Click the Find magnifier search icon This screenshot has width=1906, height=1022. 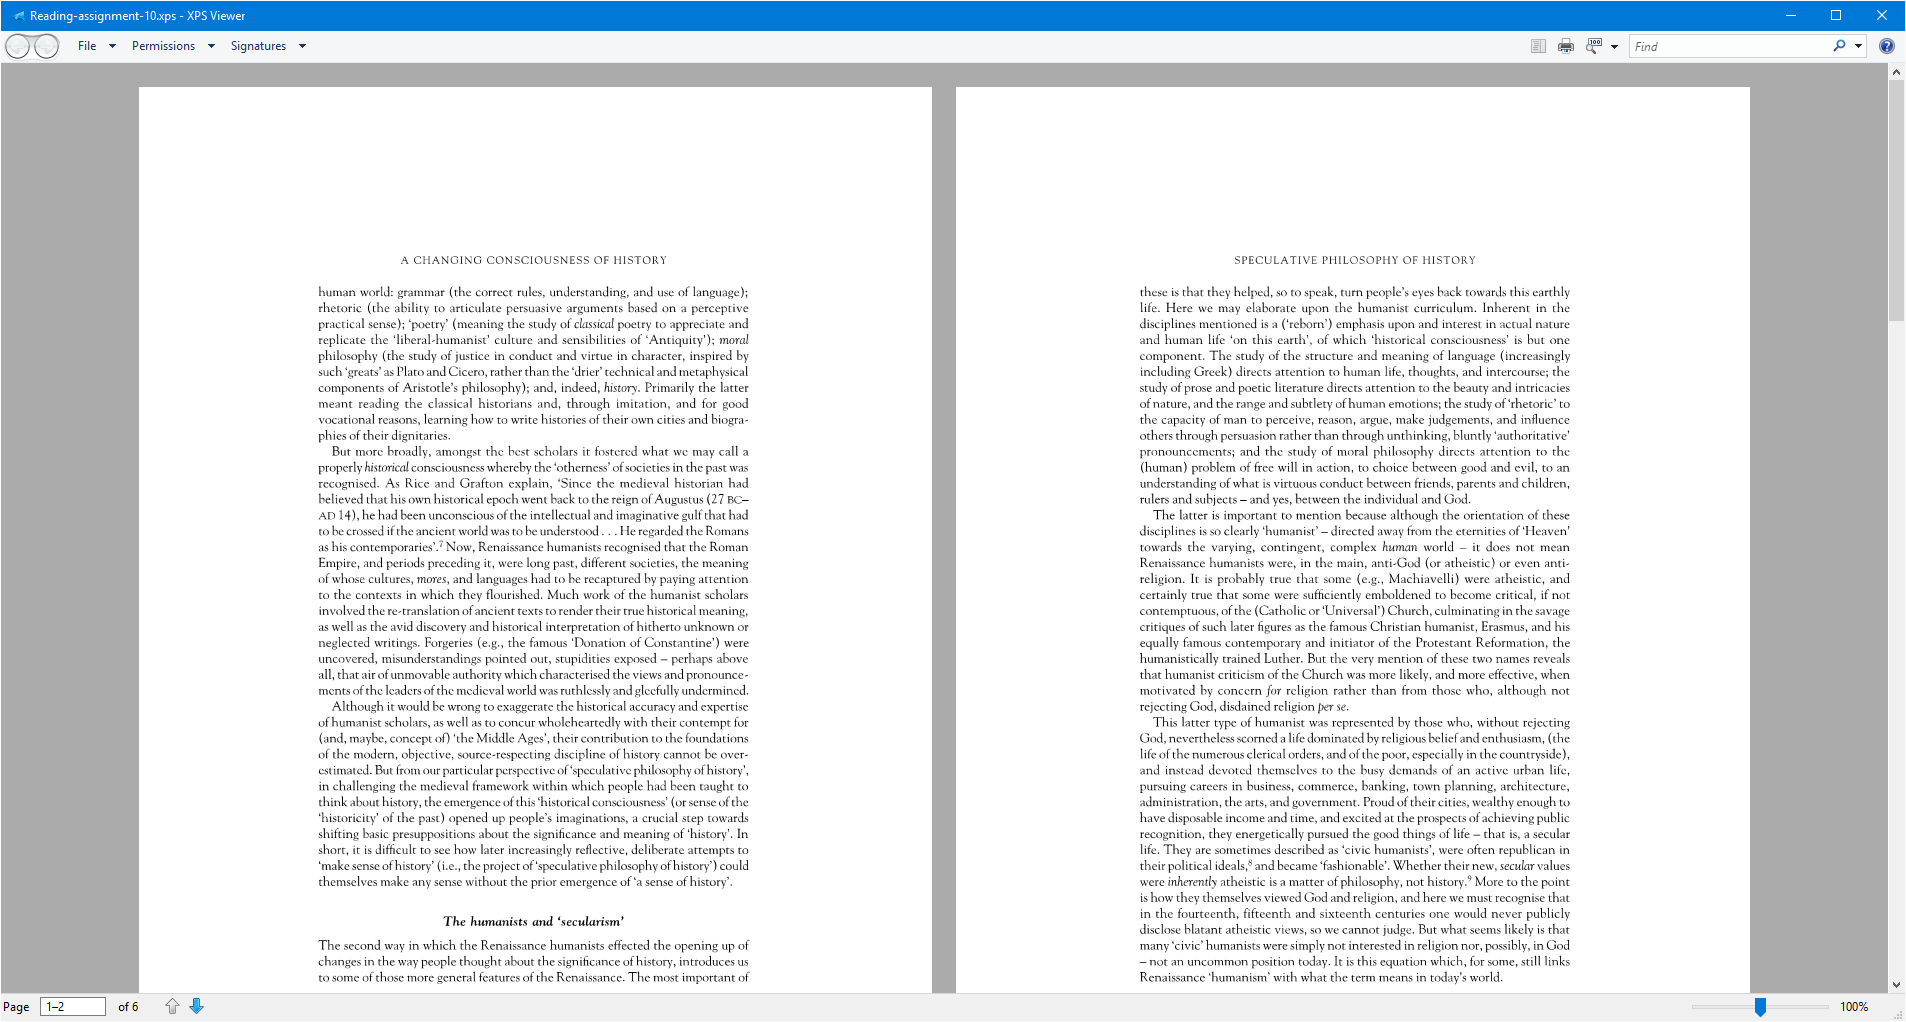coord(1839,46)
